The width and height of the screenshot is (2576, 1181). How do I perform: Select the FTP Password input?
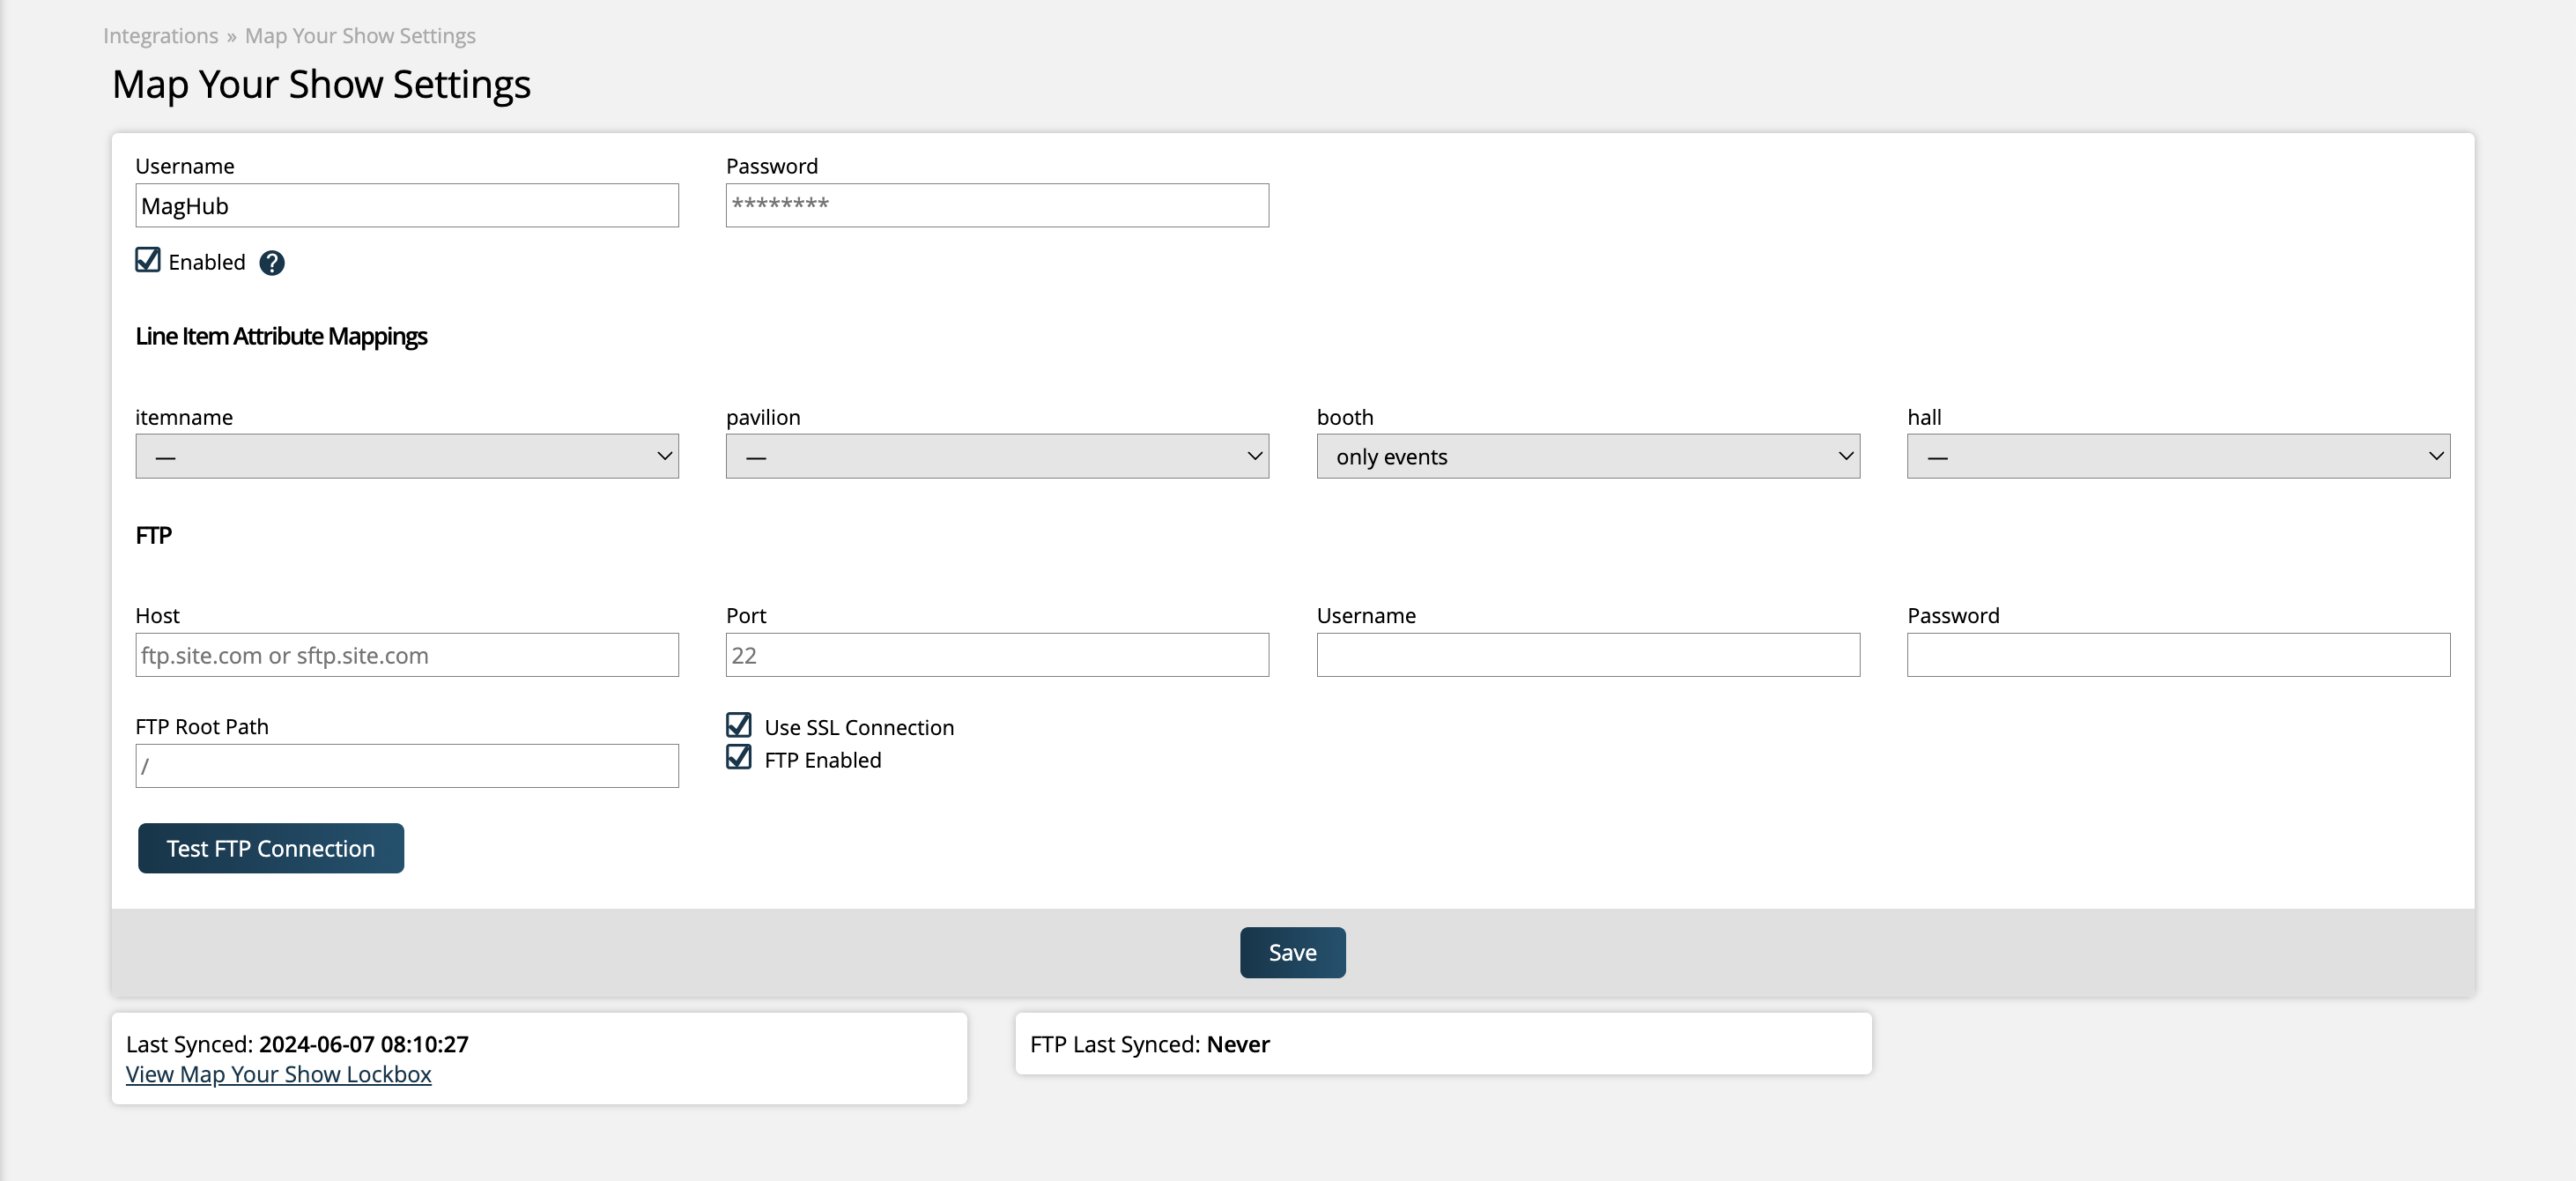[2176, 655]
